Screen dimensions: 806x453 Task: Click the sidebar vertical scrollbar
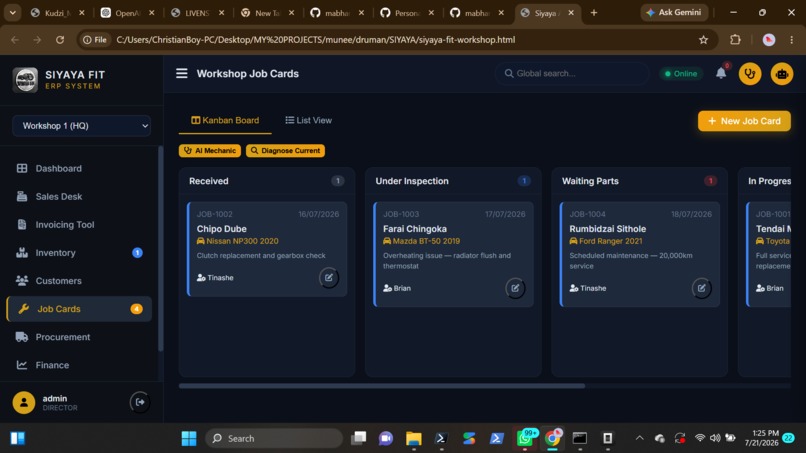160,249
